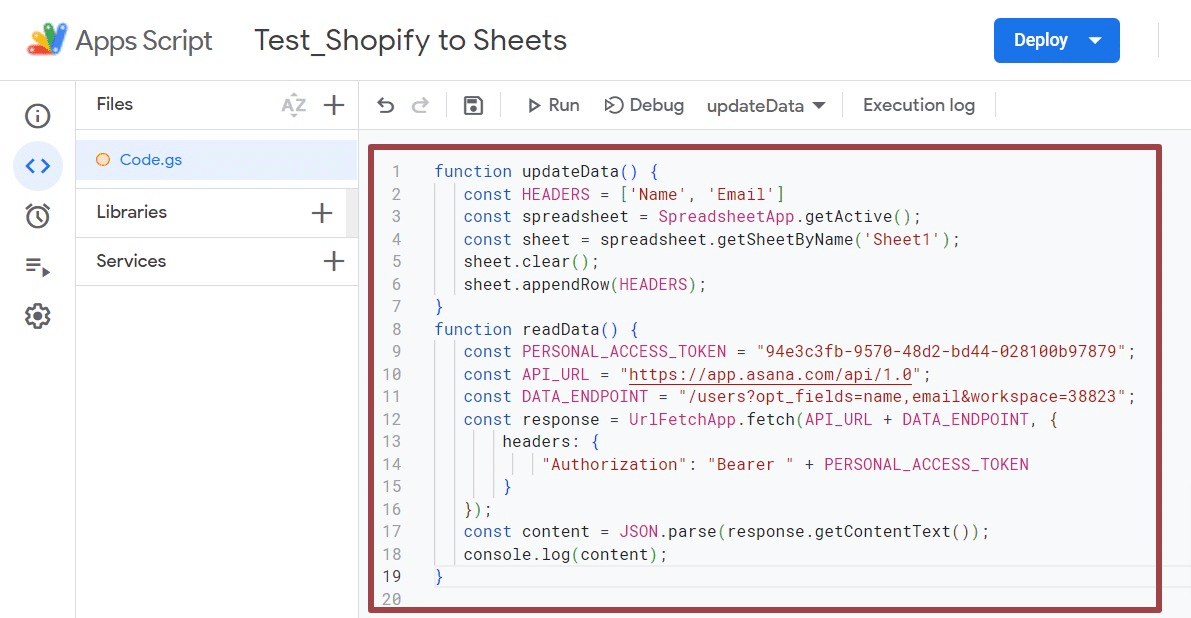Open the updateData function dropdown
This screenshot has height=618, width=1191.
coord(766,106)
